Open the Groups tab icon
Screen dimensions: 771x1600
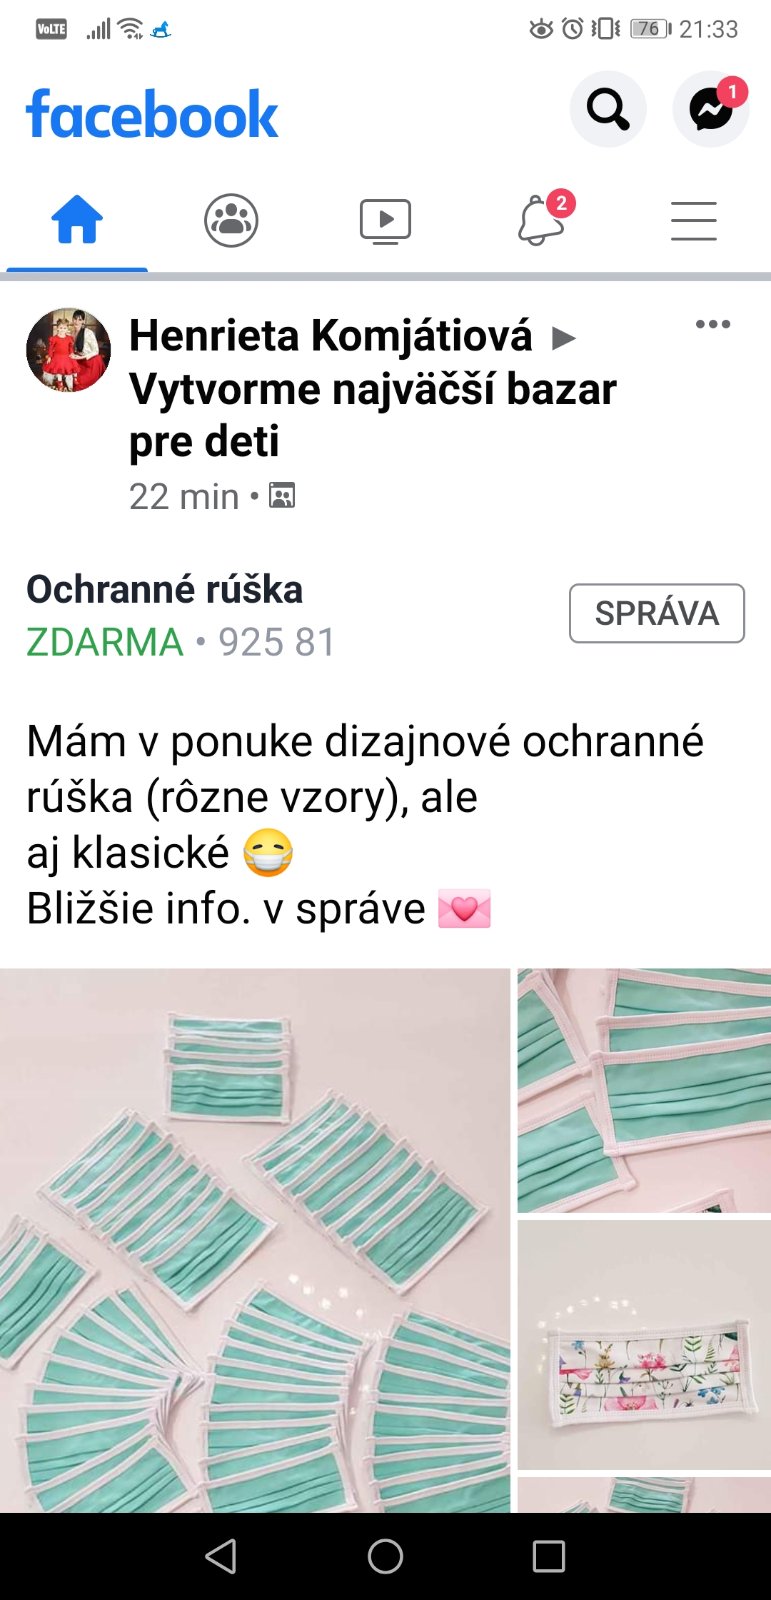[x=231, y=220]
